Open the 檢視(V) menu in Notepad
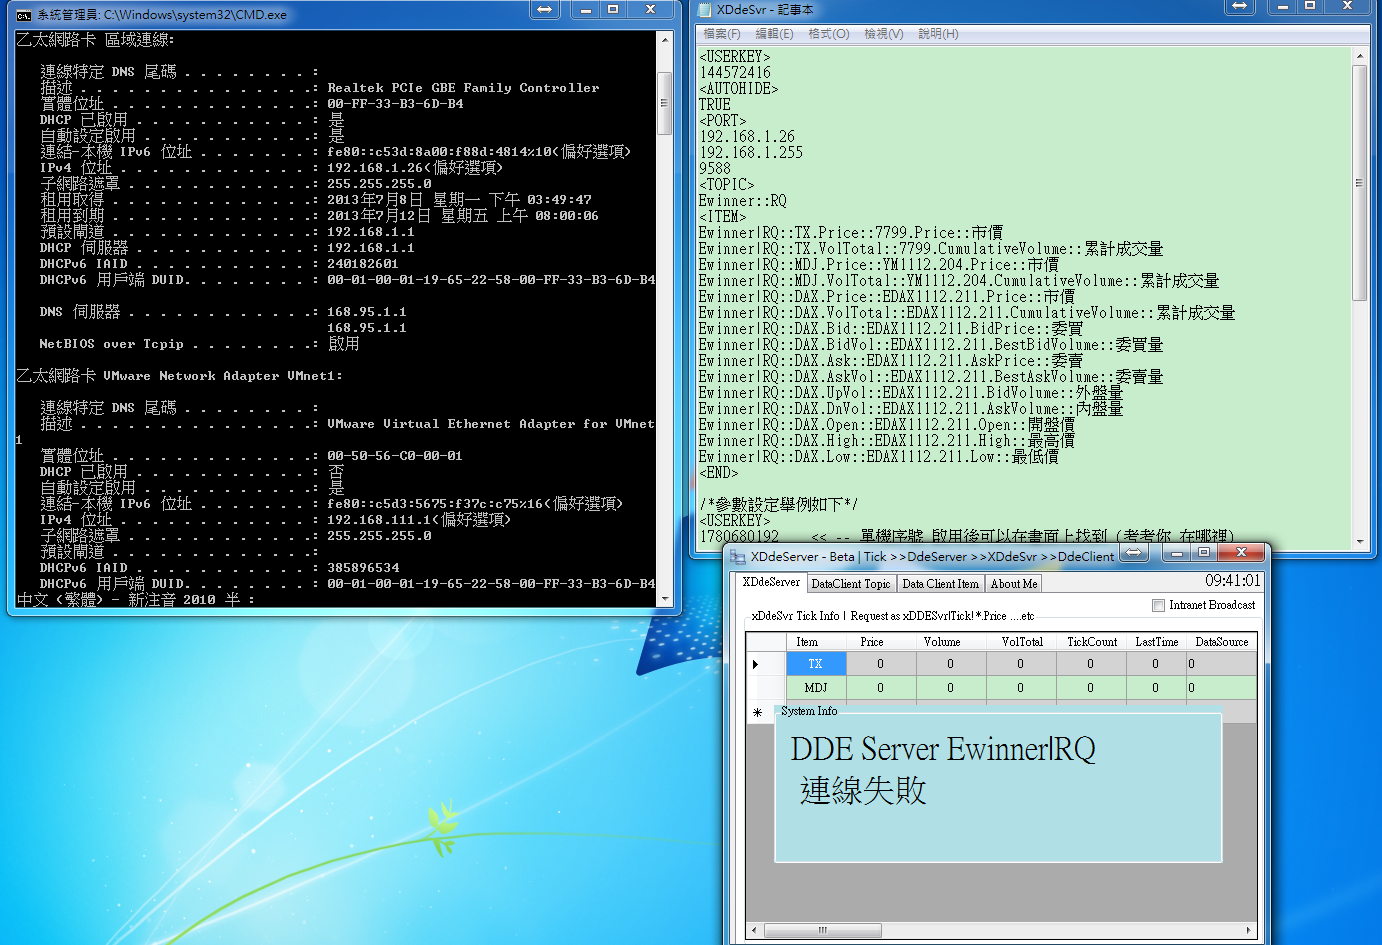The height and width of the screenshot is (945, 1382). pyautogui.click(x=884, y=34)
